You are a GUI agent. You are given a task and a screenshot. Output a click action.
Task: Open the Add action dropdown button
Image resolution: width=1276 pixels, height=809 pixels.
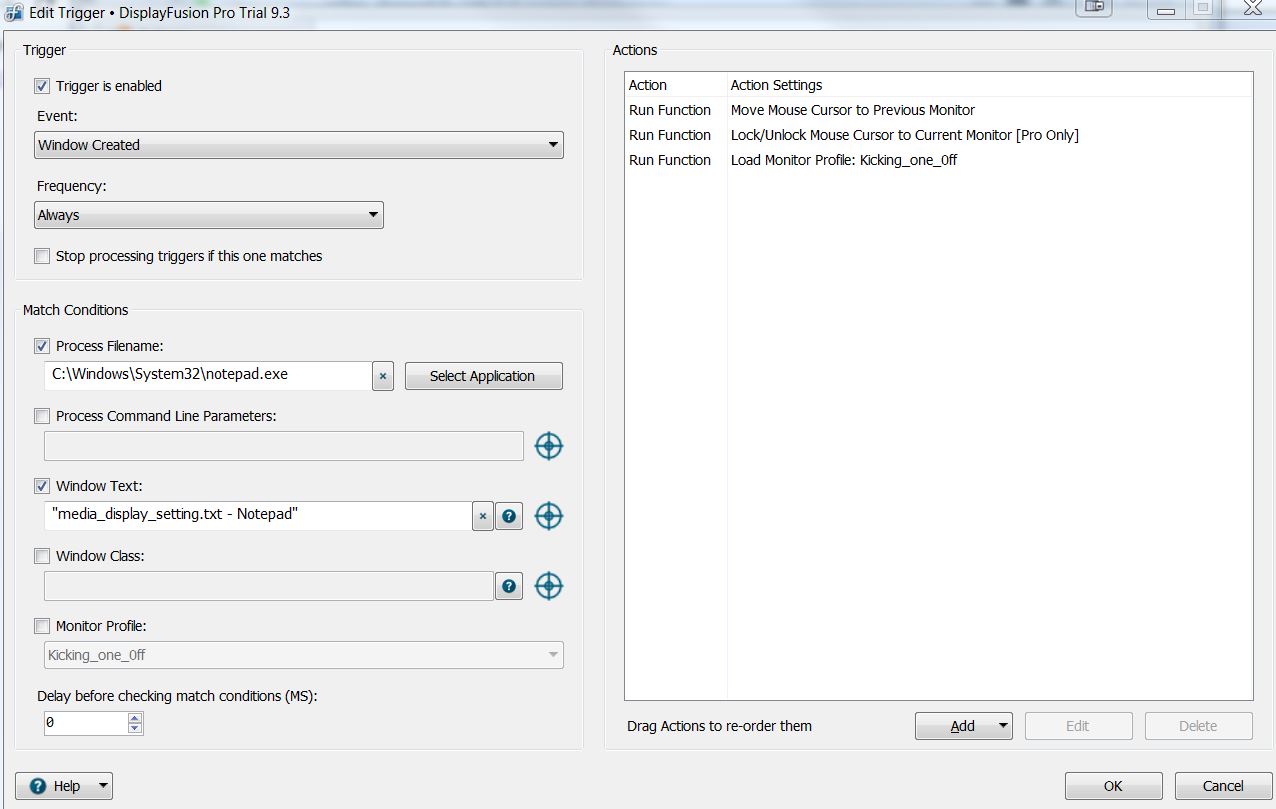[963, 726]
